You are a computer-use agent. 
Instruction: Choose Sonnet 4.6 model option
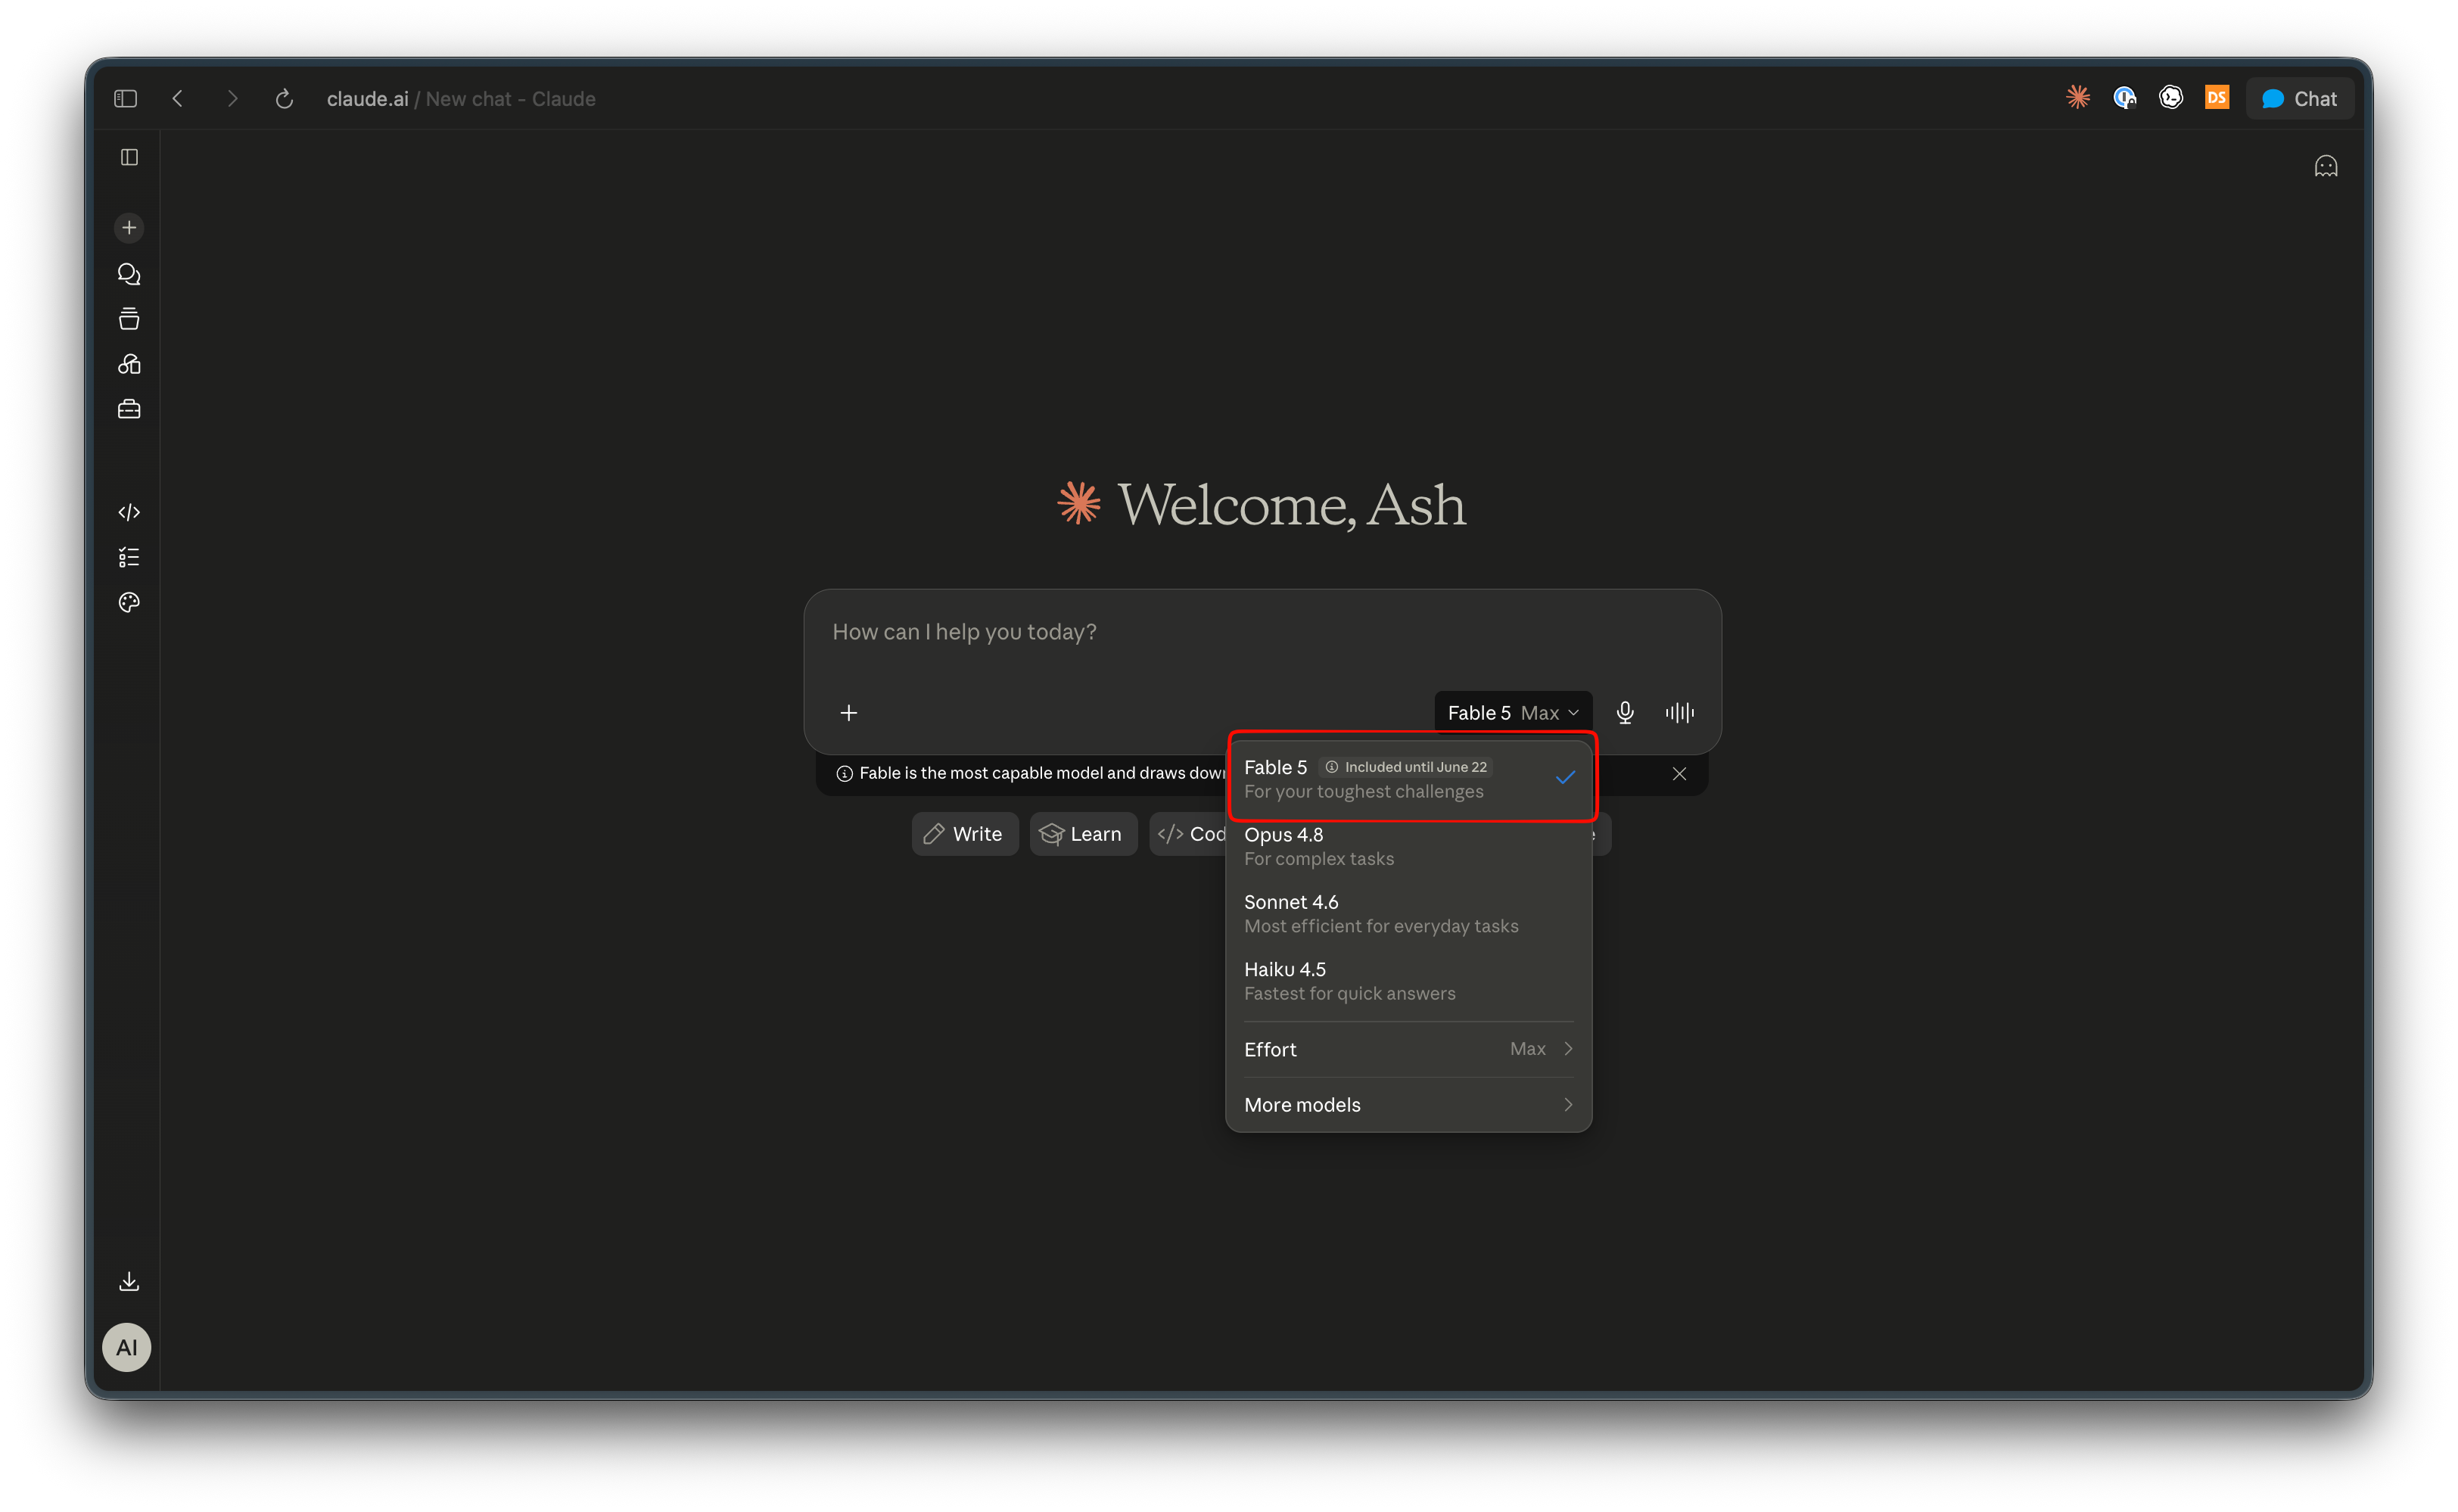click(1409, 914)
